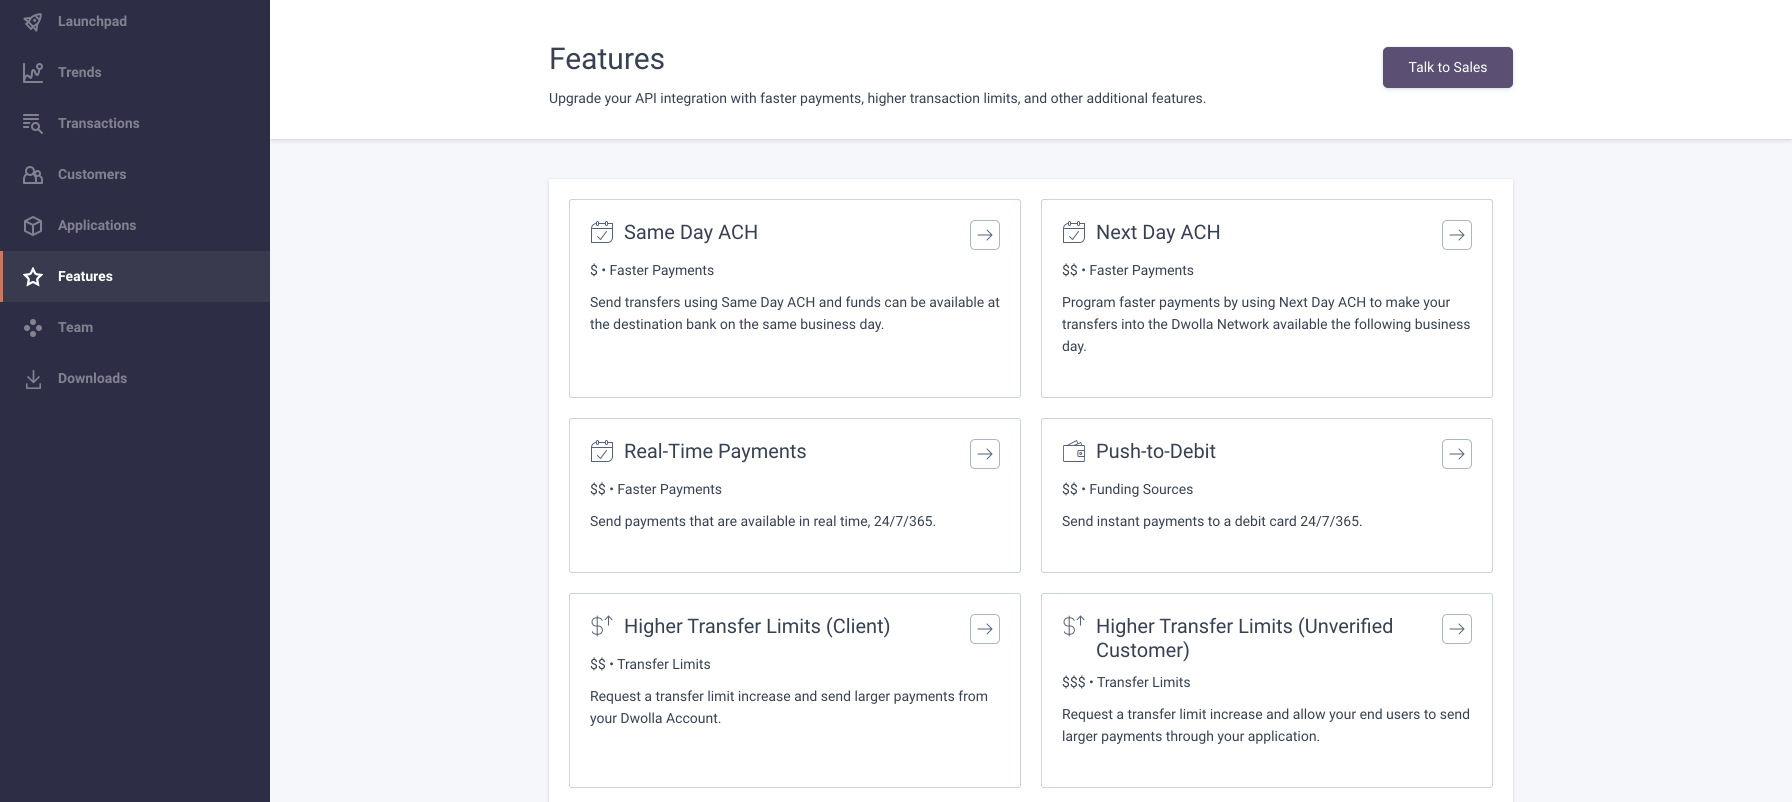
Task: Click the Push-to-Debit wallet icon
Action: [x=1074, y=451]
